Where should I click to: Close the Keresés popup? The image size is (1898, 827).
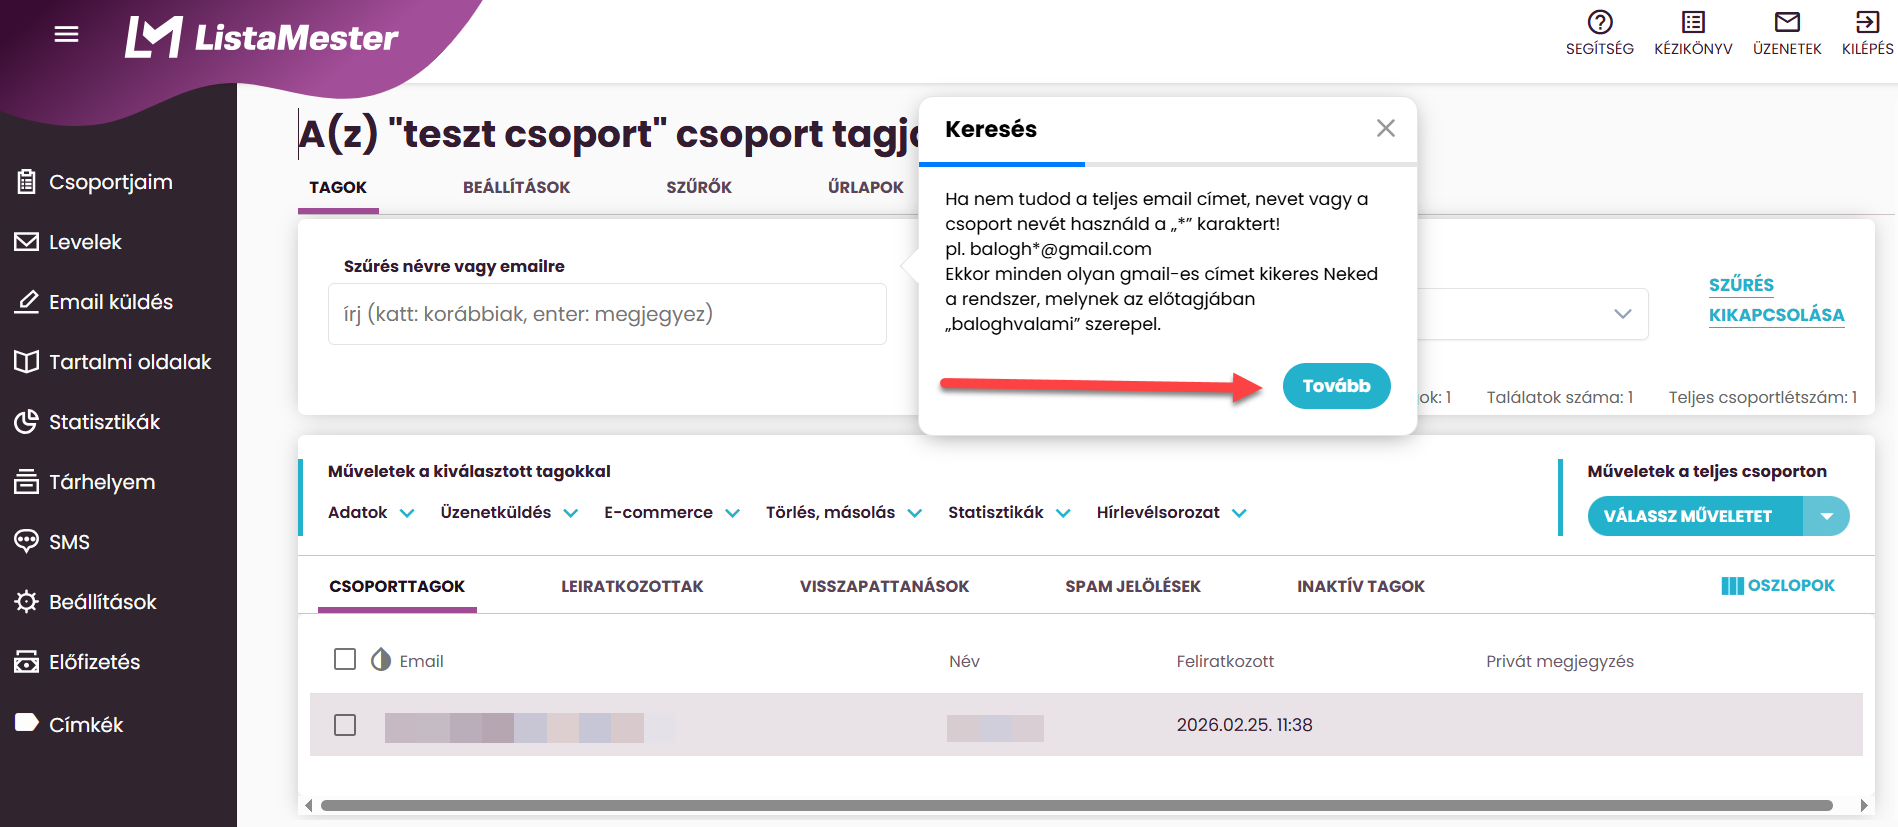pos(1385,128)
